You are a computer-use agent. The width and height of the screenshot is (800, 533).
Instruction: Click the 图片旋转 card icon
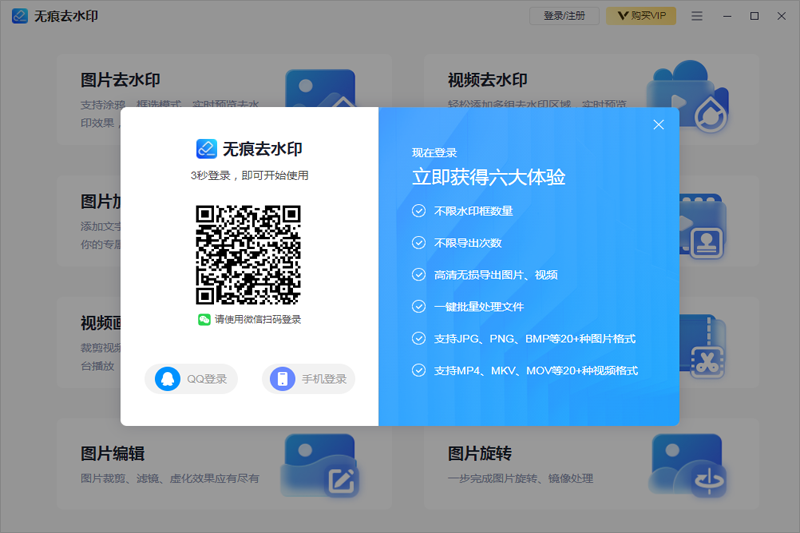coord(686,466)
